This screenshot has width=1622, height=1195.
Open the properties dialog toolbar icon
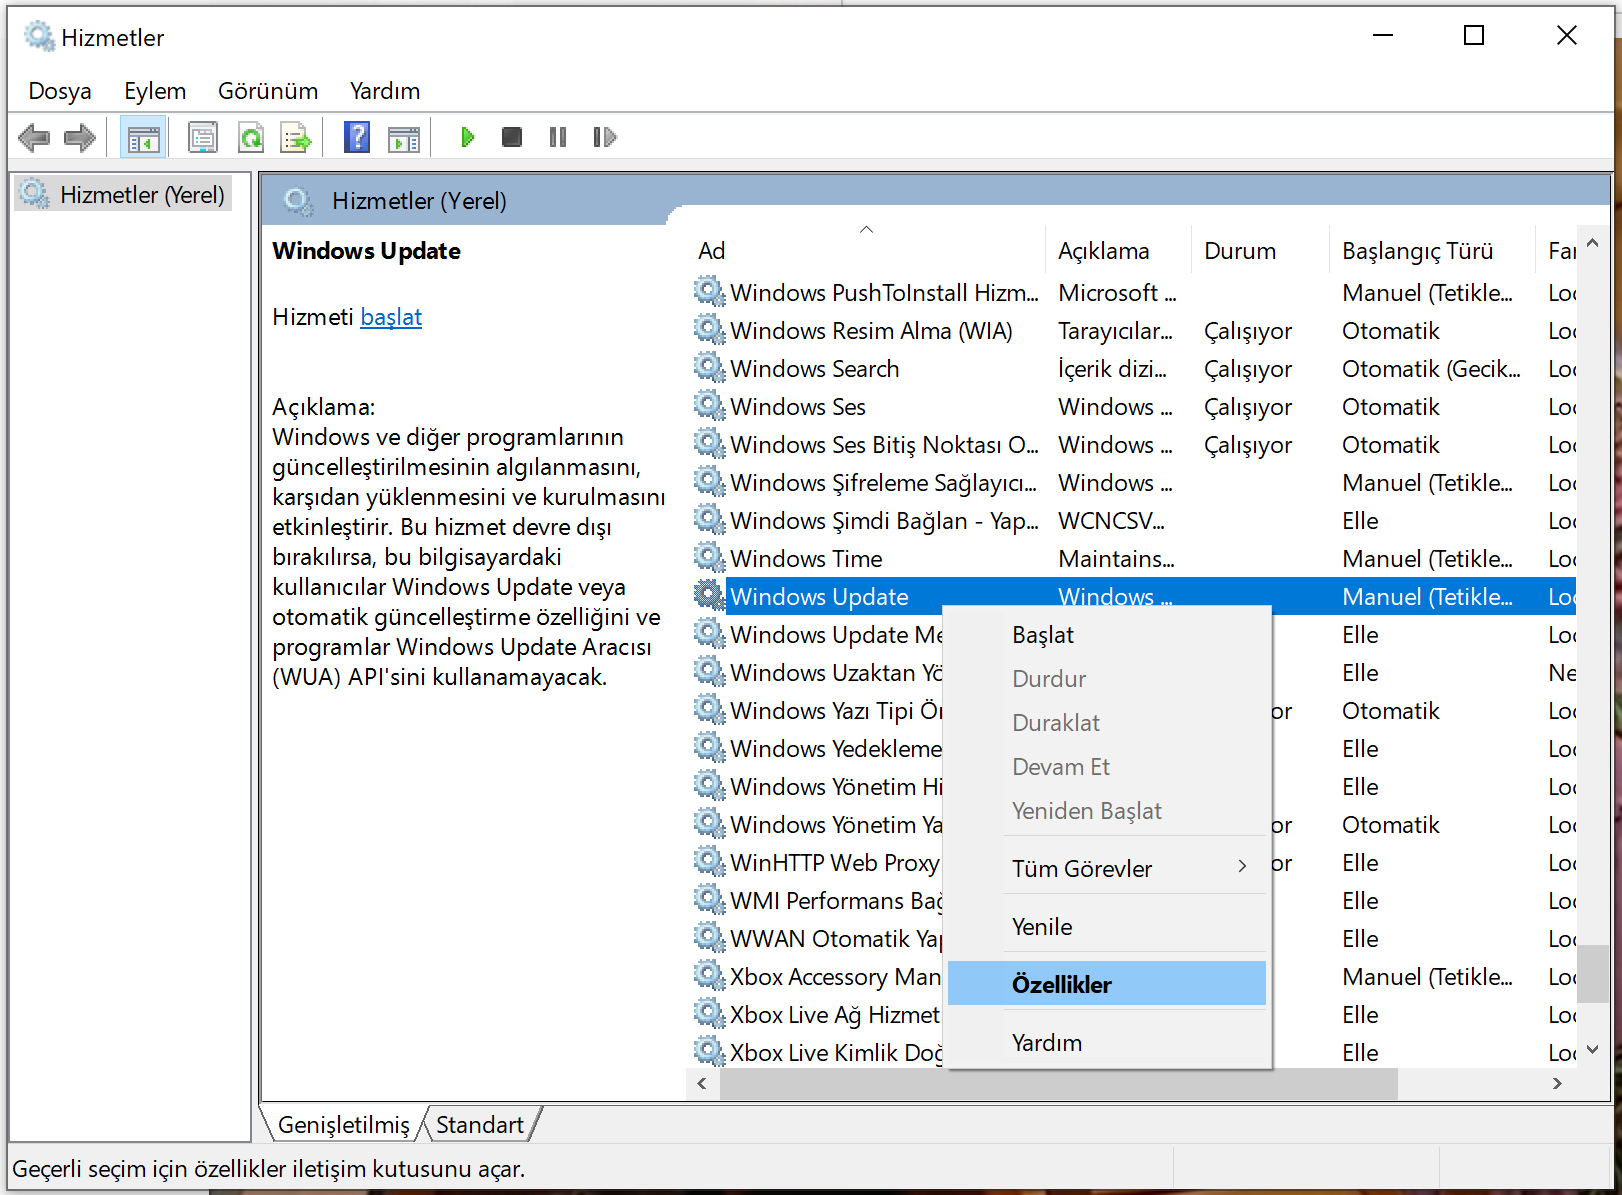203,137
